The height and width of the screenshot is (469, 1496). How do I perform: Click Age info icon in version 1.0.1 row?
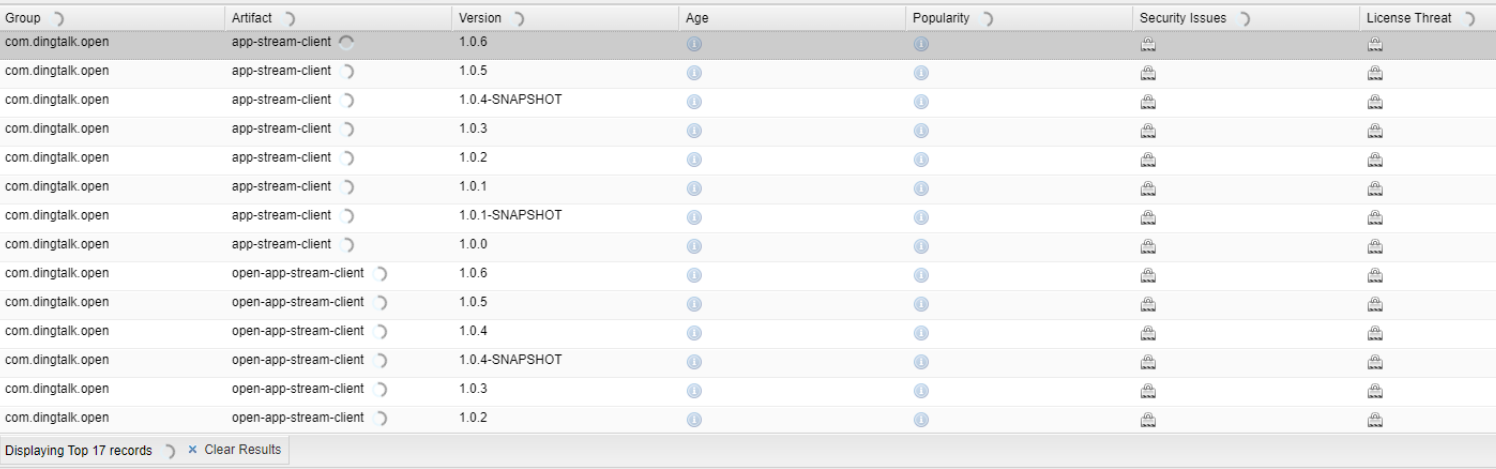pyautogui.click(x=694, y=189)
